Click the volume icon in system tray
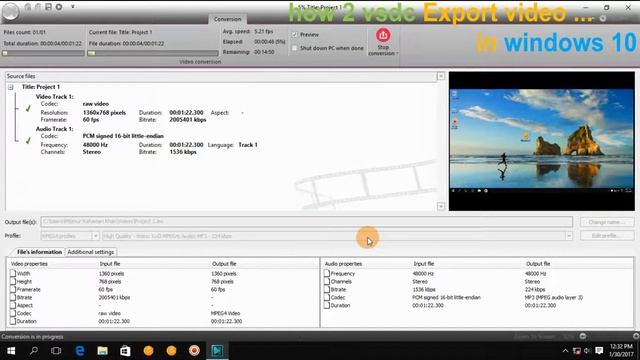Screen dimensions: 640x360 tap(587, 351)
